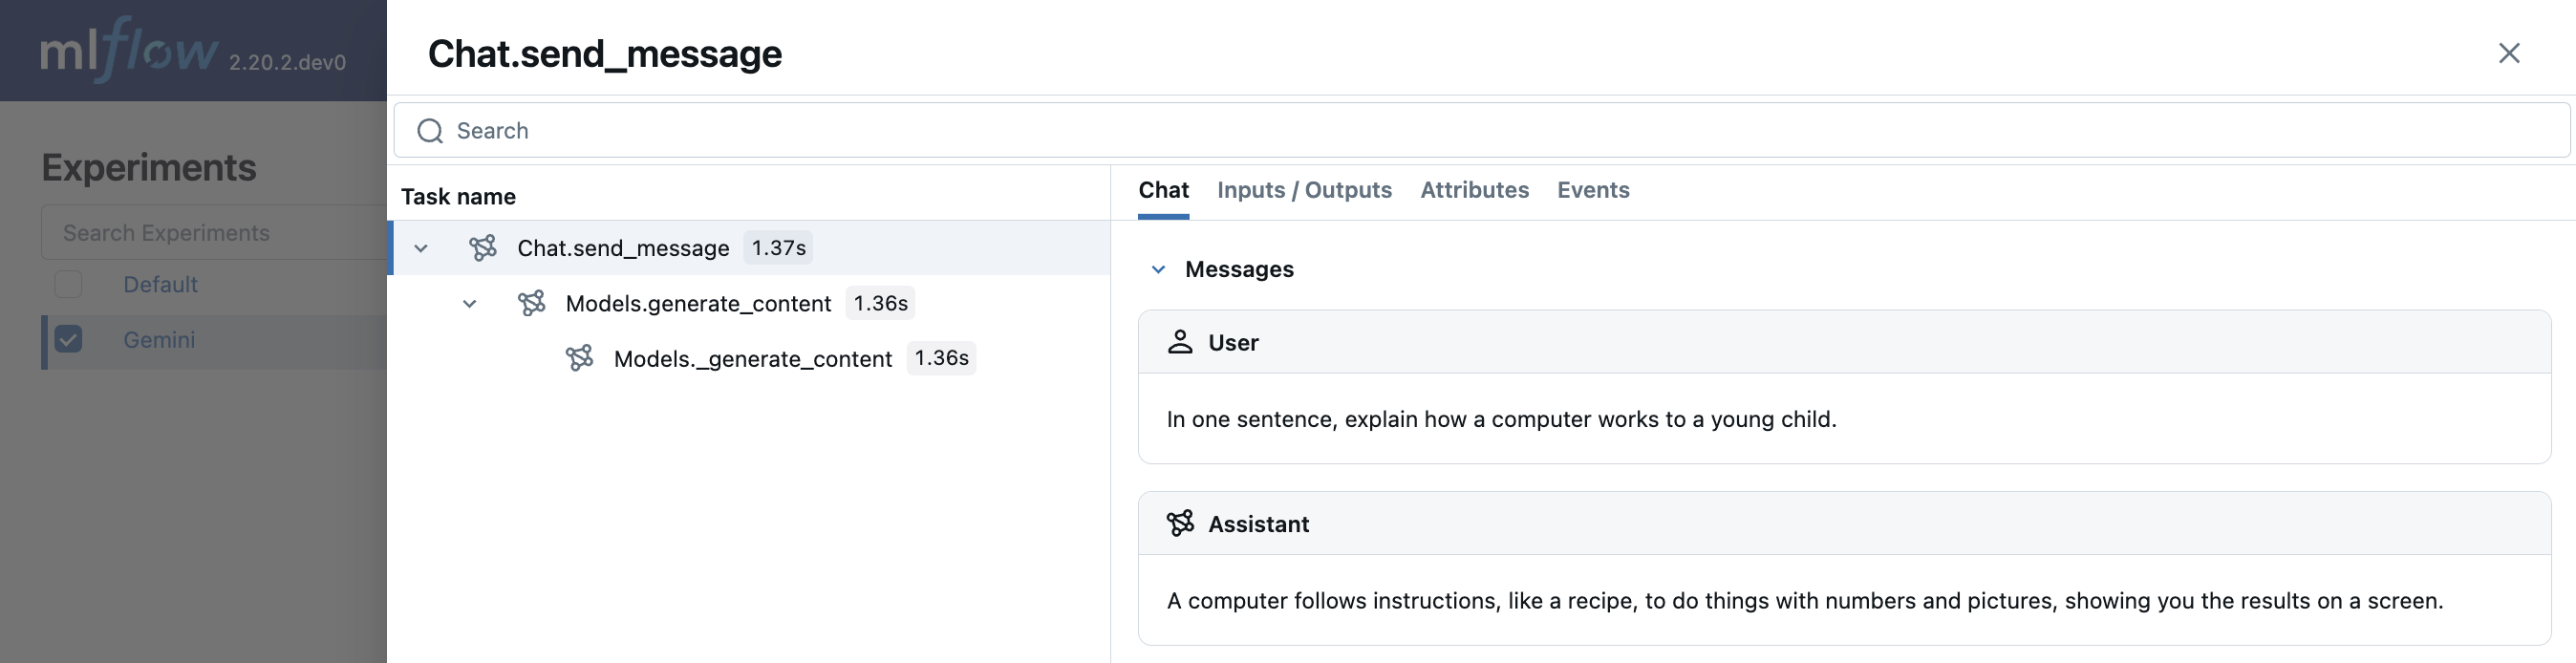Click the span icon beside Models._generate_content

pyautogui.click(x=579, y=358)
